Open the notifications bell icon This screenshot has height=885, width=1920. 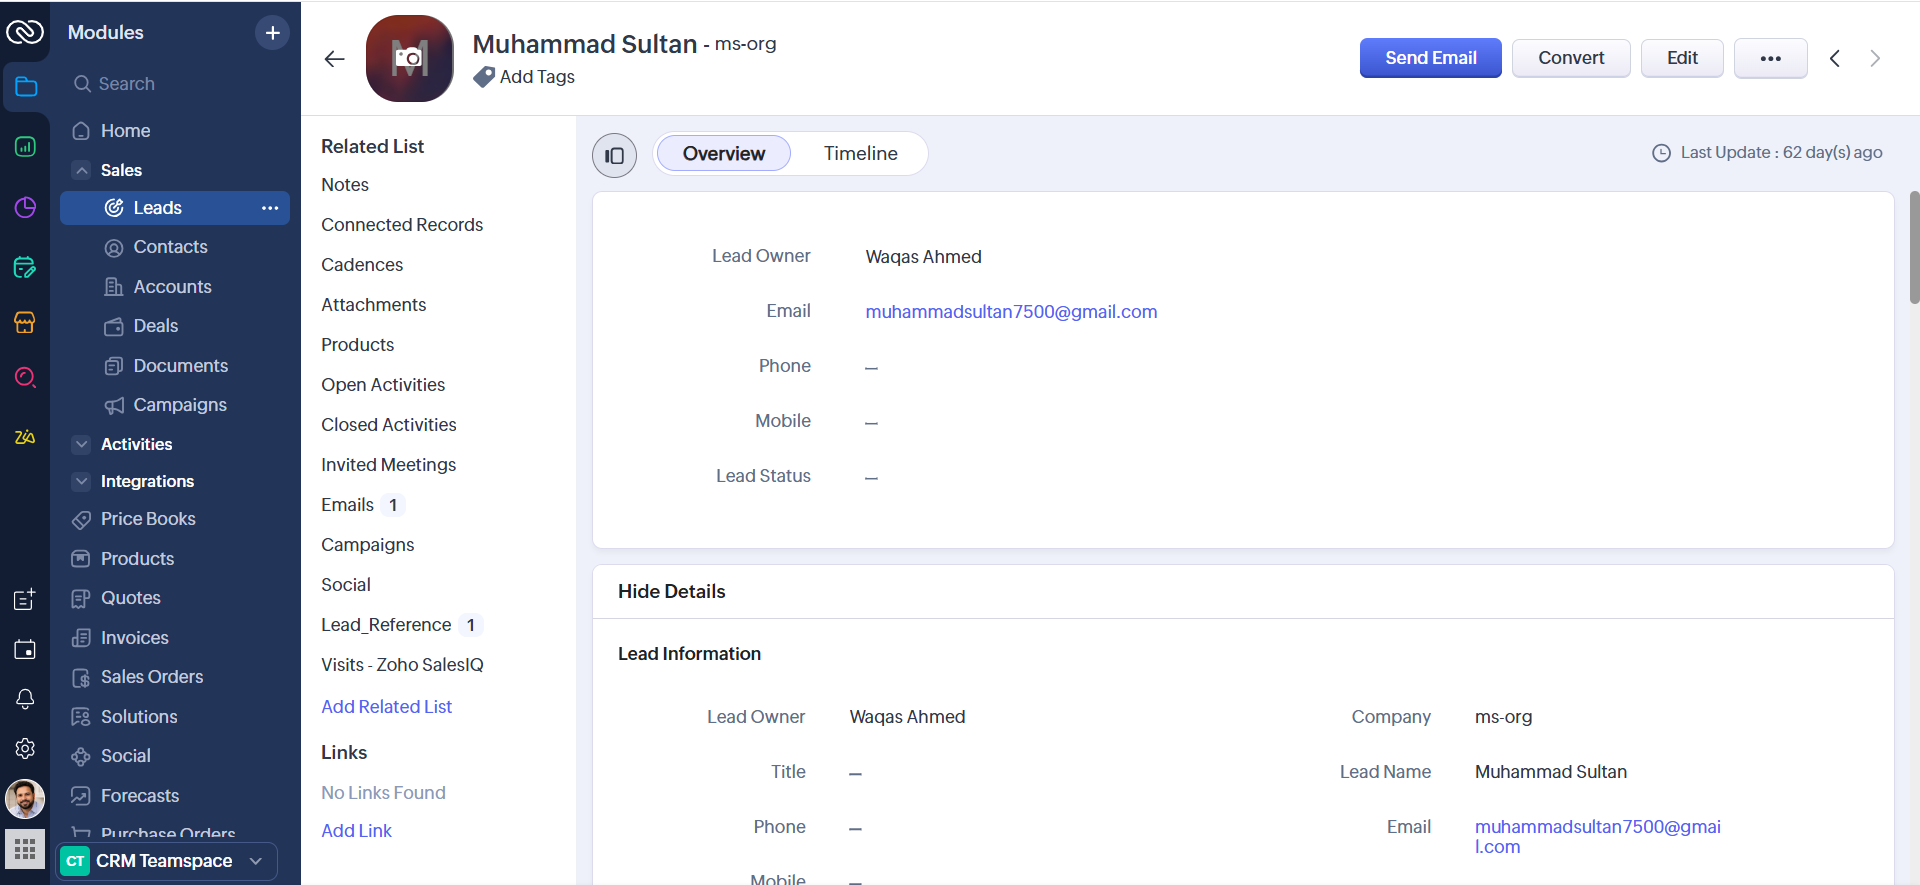coord(25,699)
